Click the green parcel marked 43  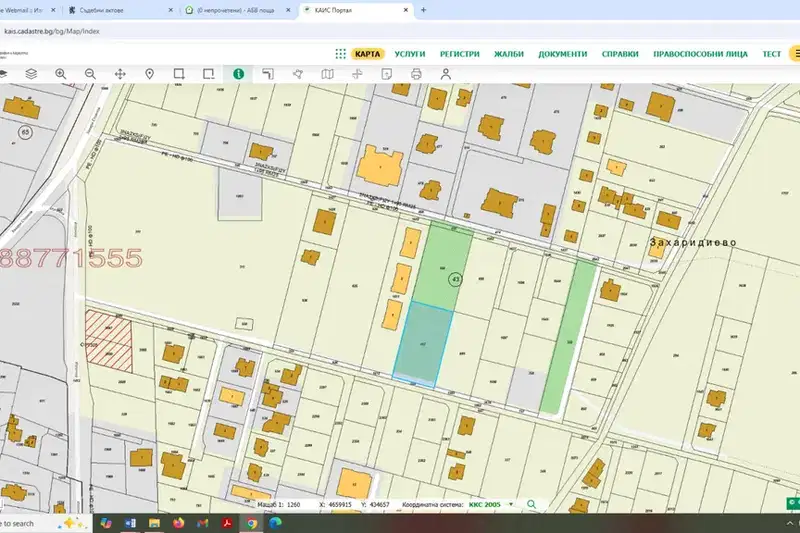pyautogui.click(x=443, y=266)
